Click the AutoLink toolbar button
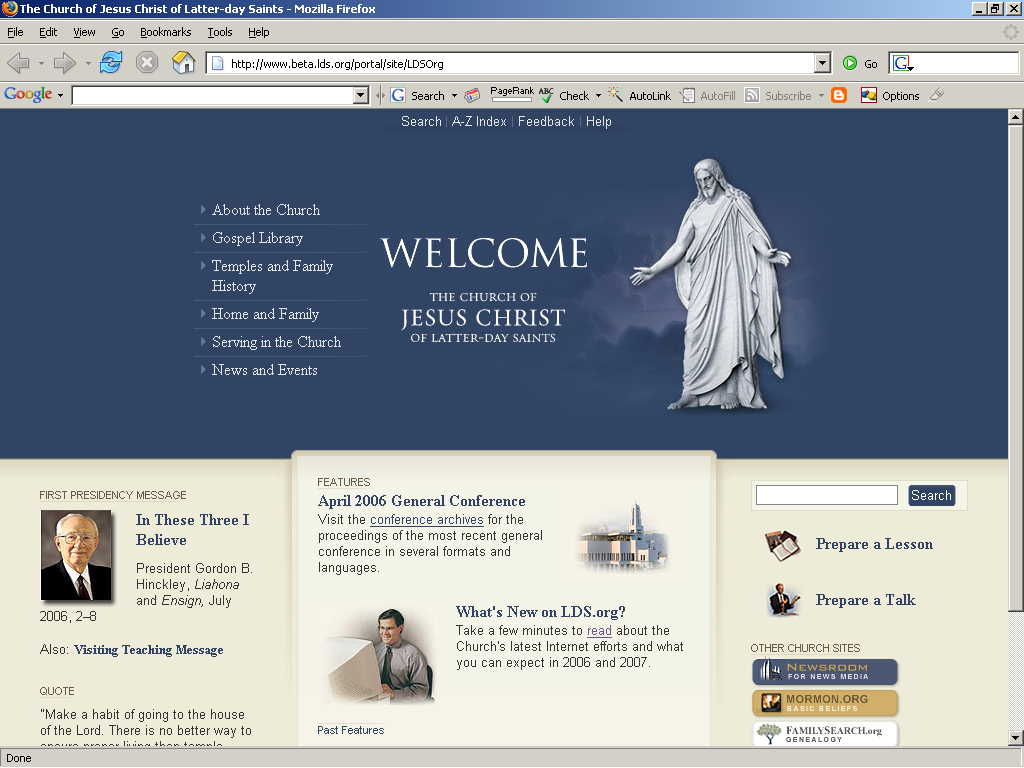 pyautogui.click(x=640, y=96)
